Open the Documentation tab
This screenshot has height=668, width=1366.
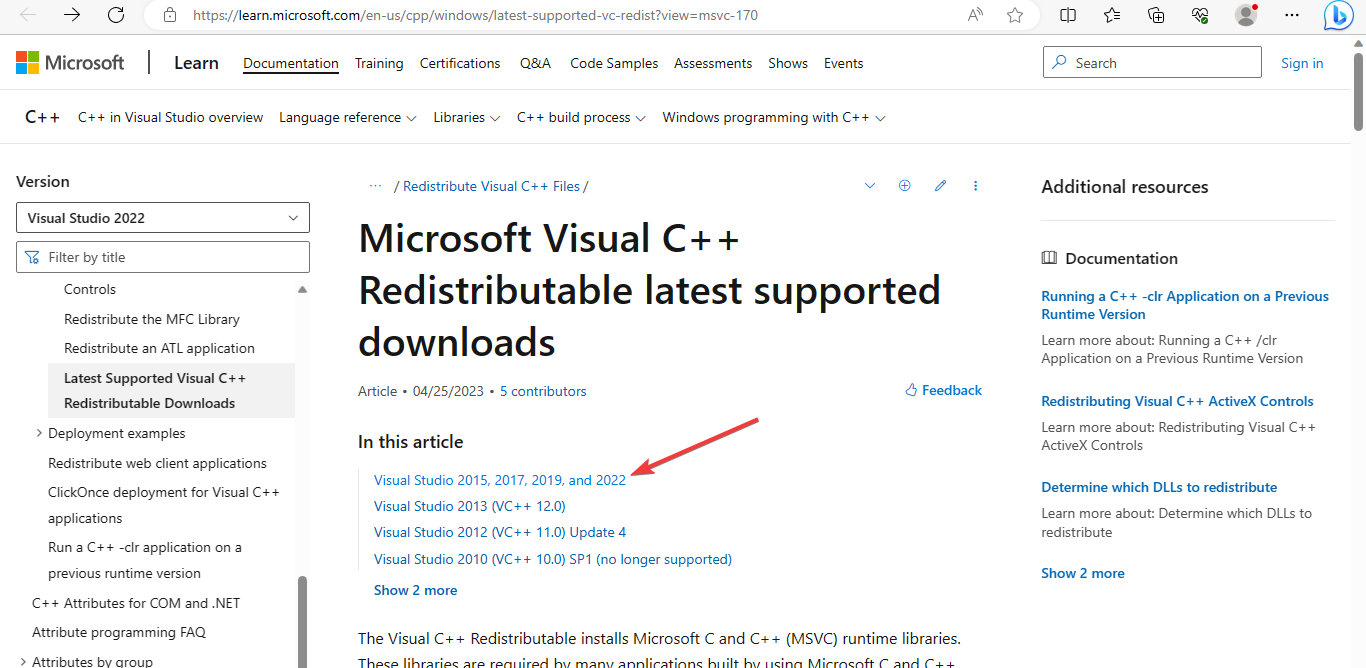(291, 63)
